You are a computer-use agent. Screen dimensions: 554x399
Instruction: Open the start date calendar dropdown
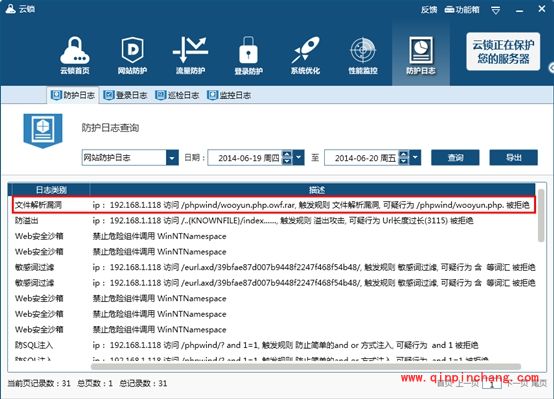[x=298, y=158]
